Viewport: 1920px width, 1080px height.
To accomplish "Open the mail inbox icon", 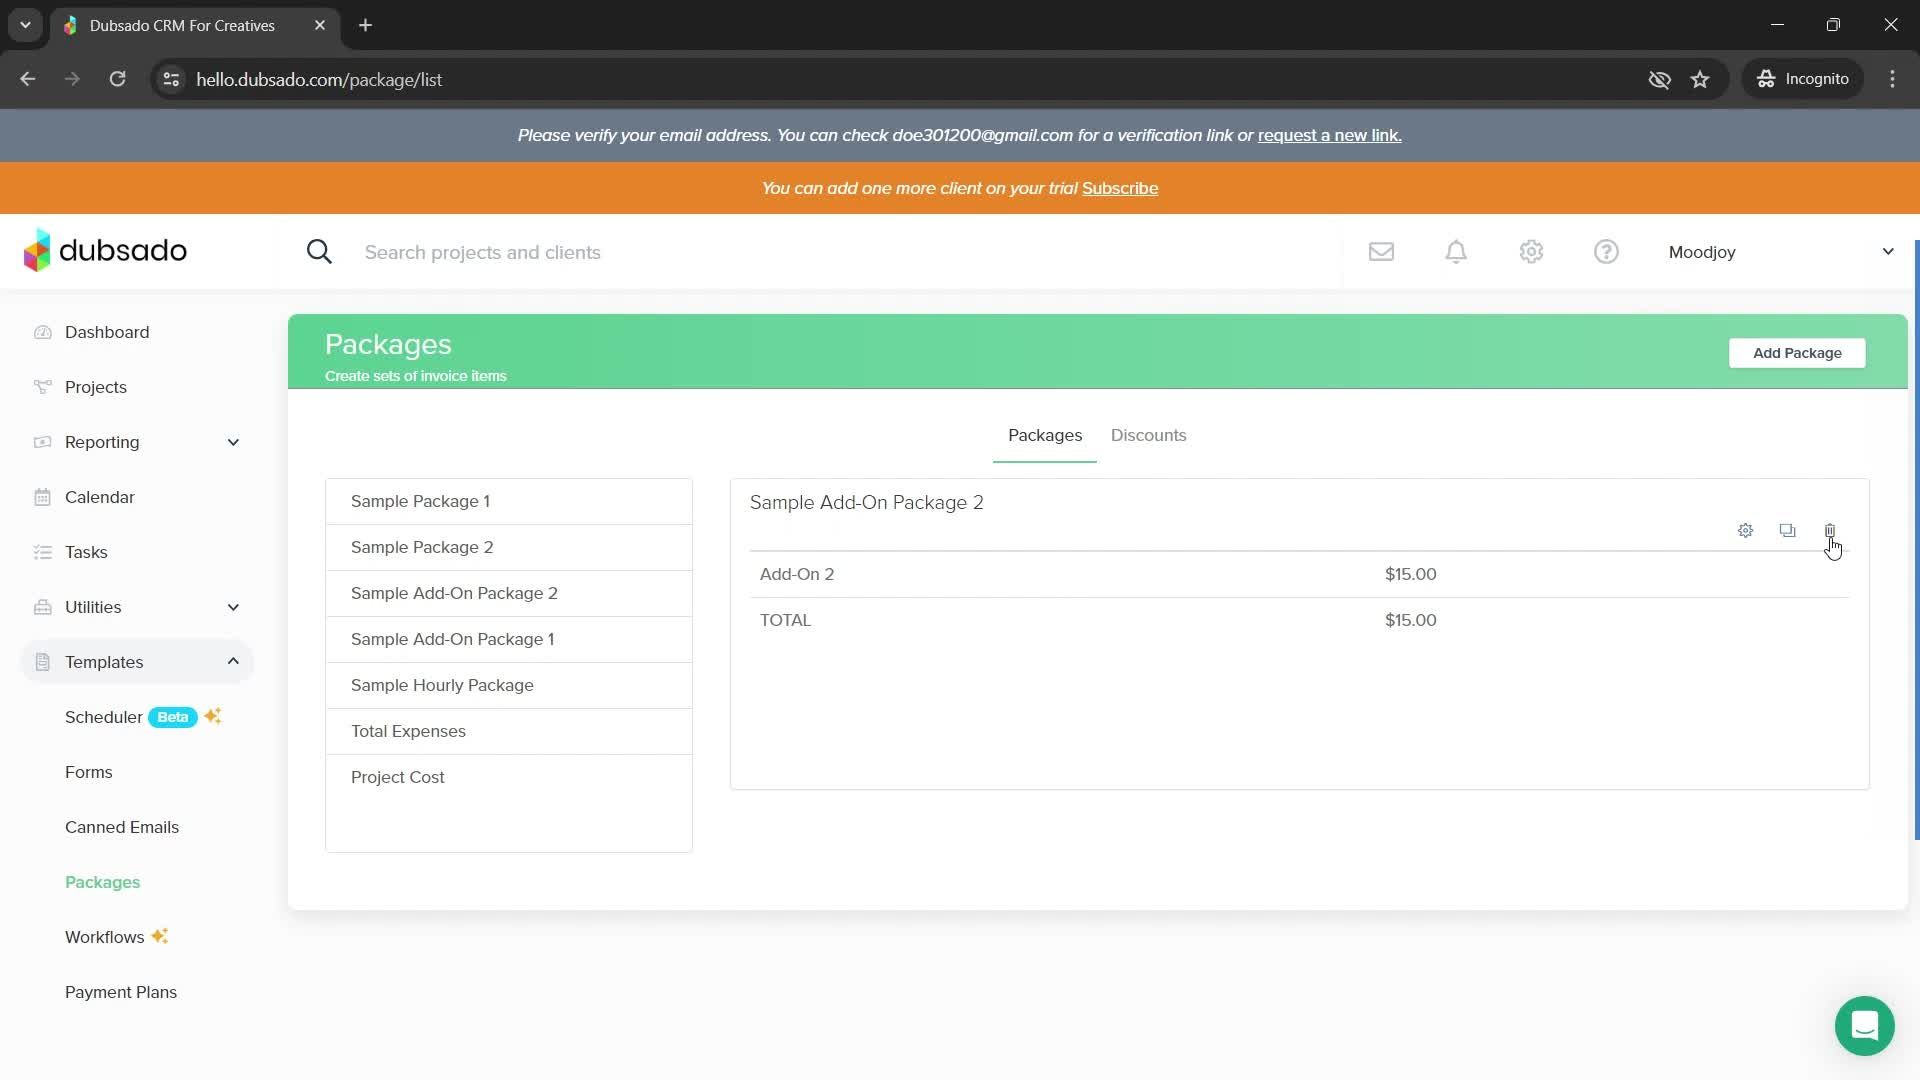I will [x=1381, y=252].
